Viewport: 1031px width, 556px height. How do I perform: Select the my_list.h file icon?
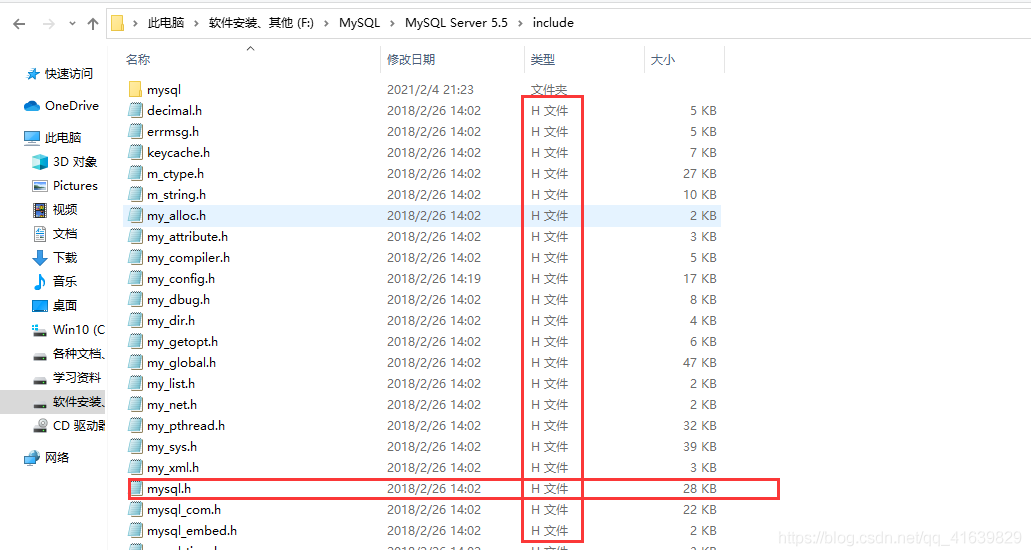(x=135, y=384)
